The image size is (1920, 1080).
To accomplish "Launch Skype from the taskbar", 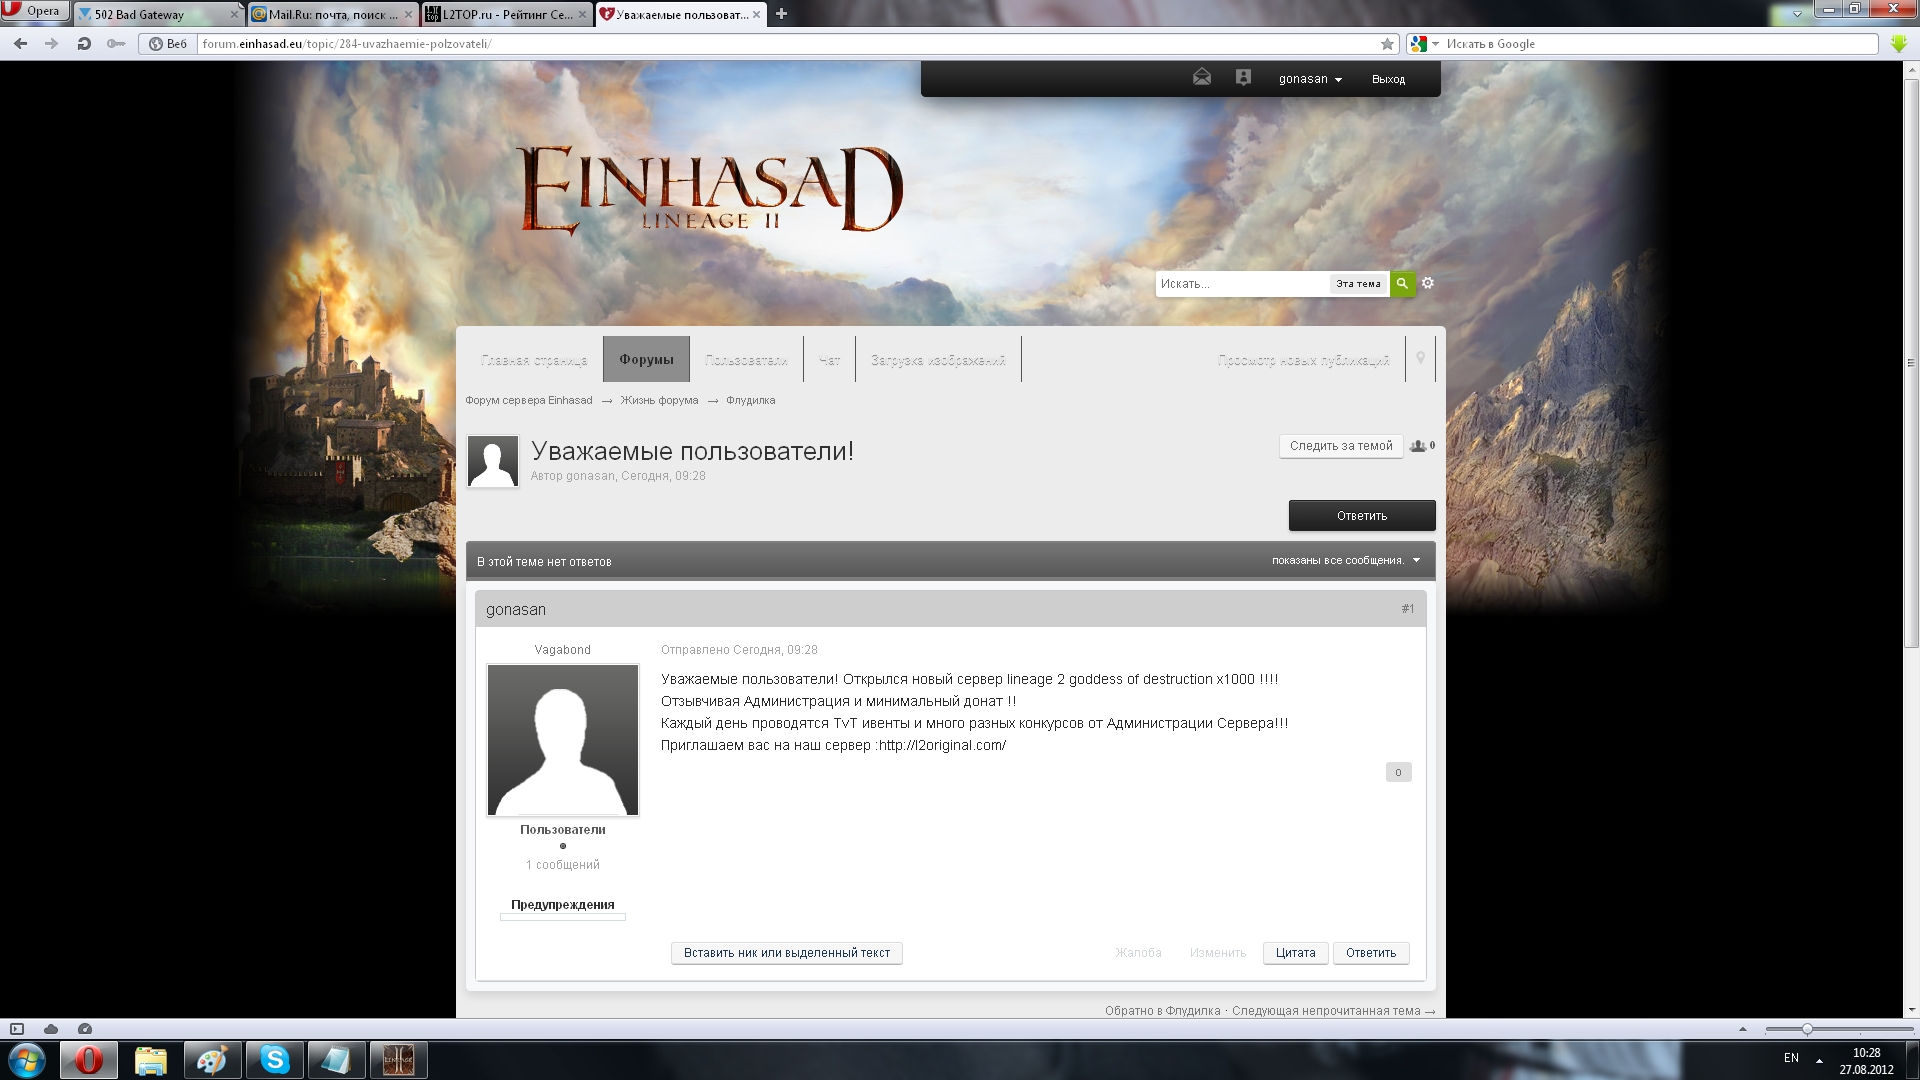I will [274, 1060].
